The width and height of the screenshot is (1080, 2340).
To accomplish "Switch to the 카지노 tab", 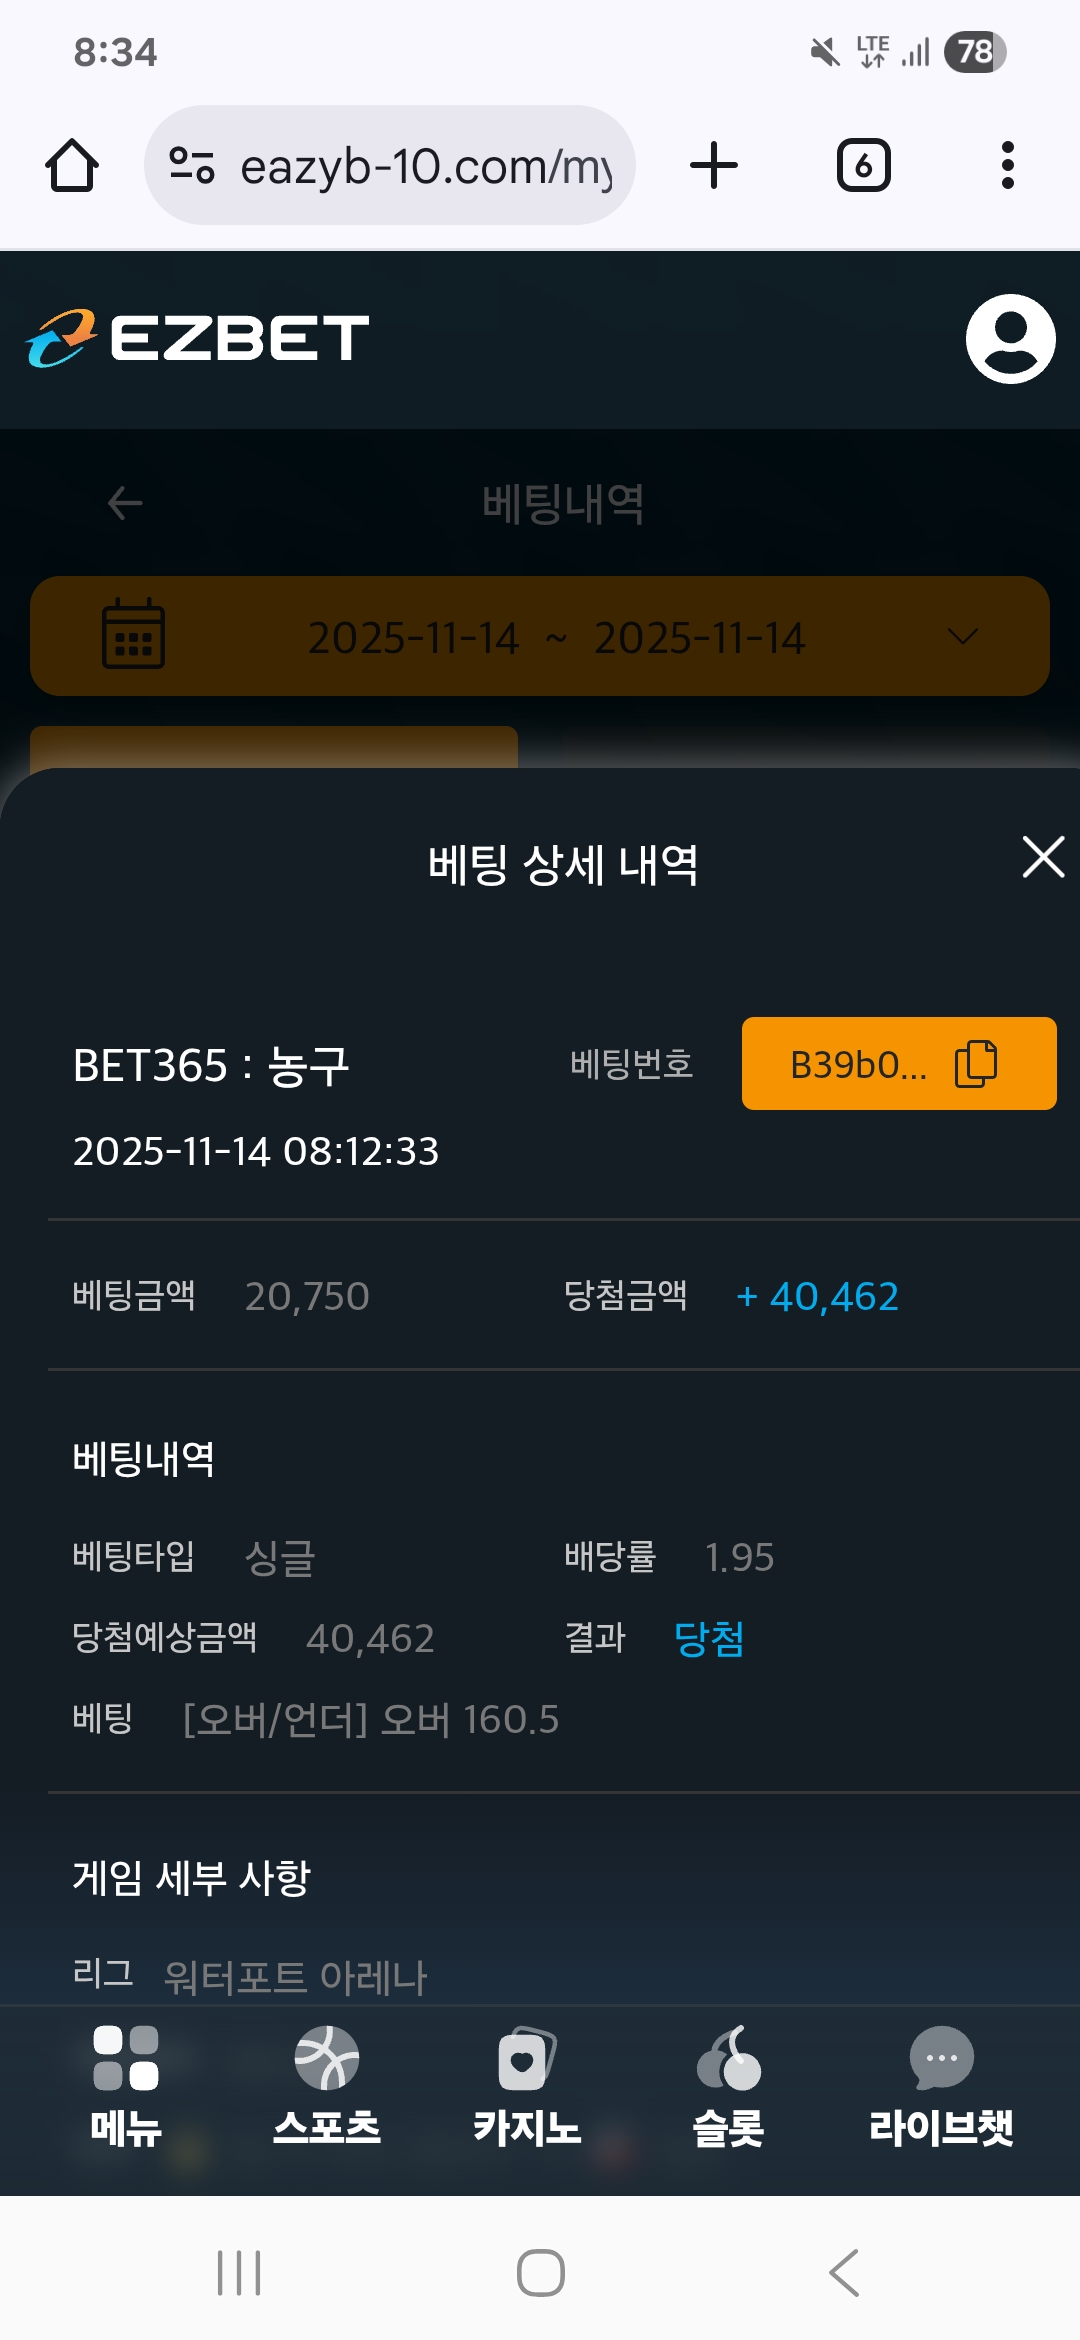I will tap(527, 2086).
